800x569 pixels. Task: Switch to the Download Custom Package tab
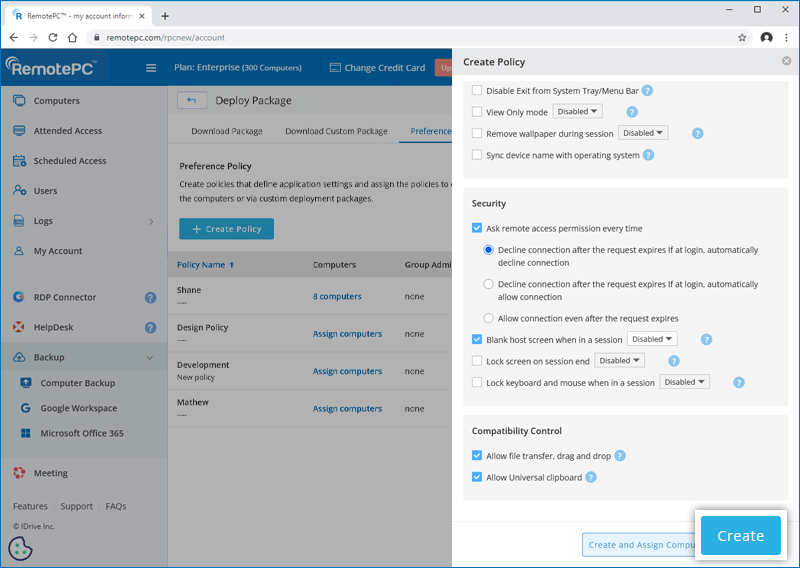pos(336,131)
